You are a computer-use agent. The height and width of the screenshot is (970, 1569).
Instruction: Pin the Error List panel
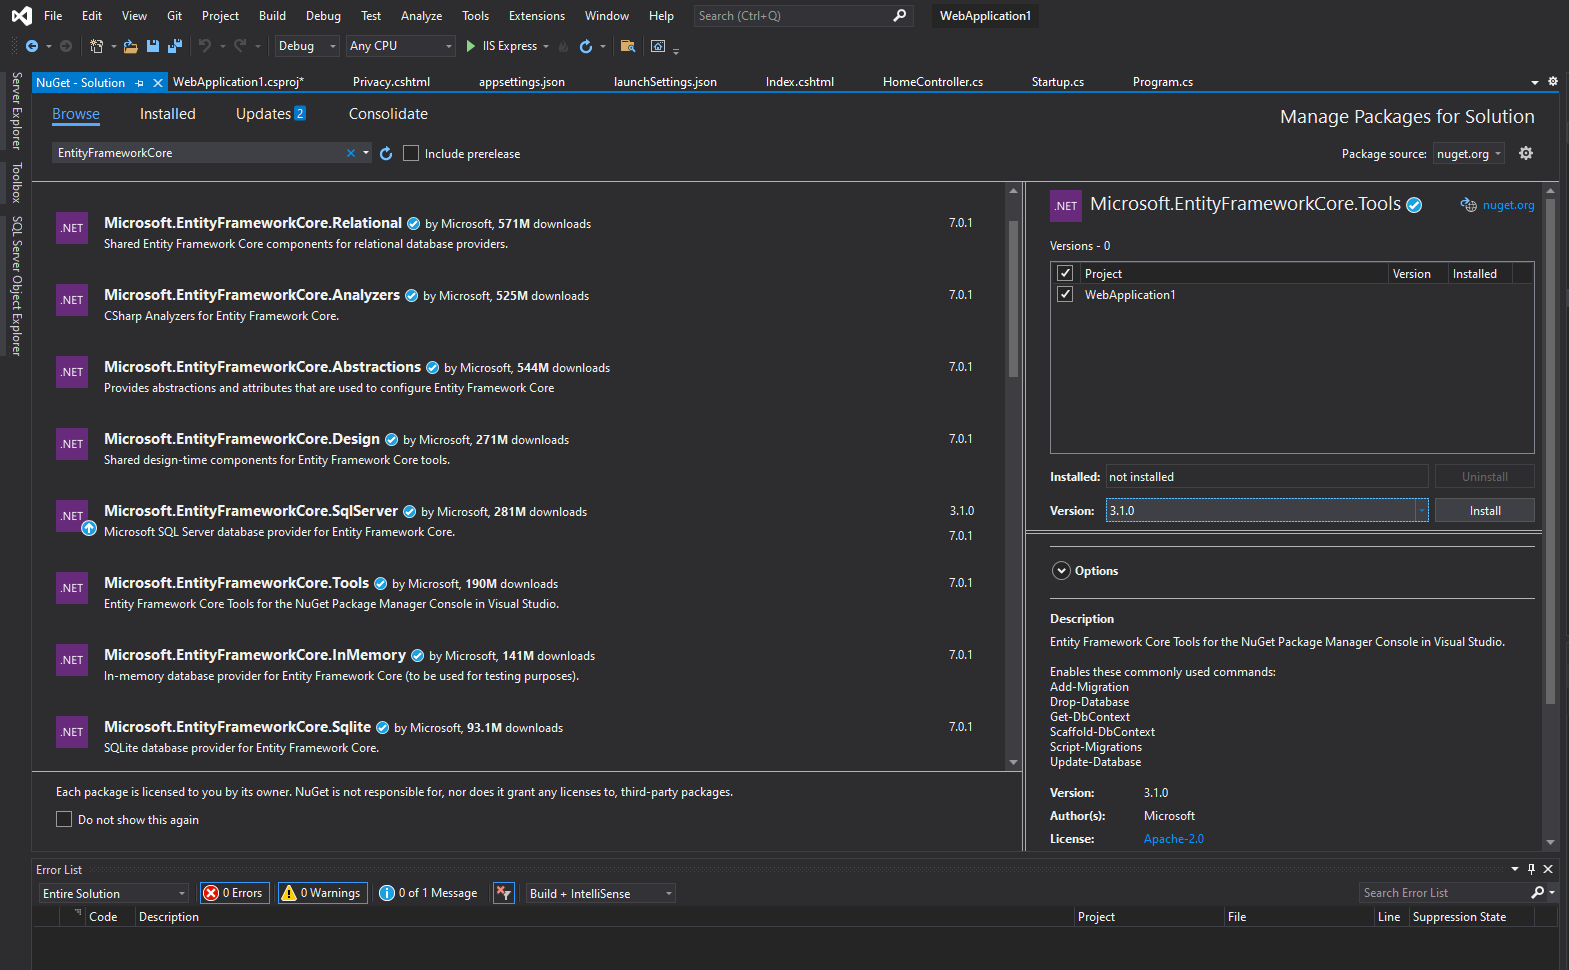(1531, 869)
